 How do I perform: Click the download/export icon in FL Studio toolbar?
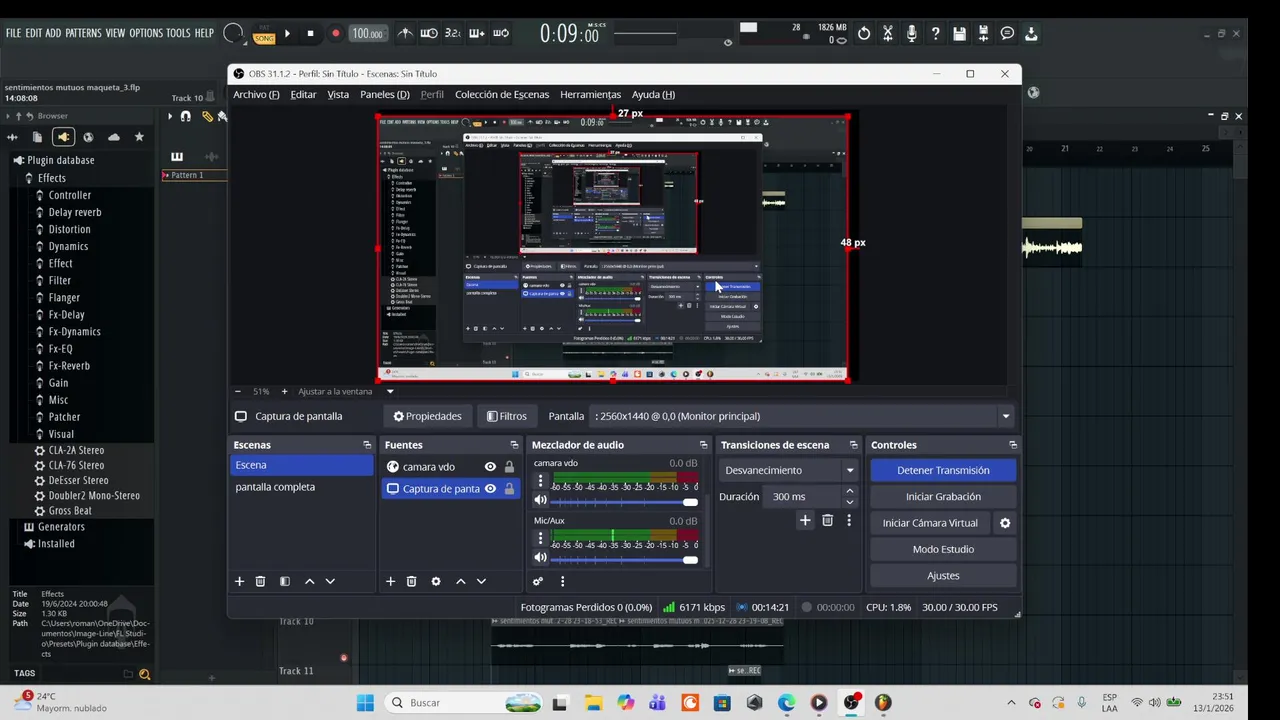(x=1031, y=33)
